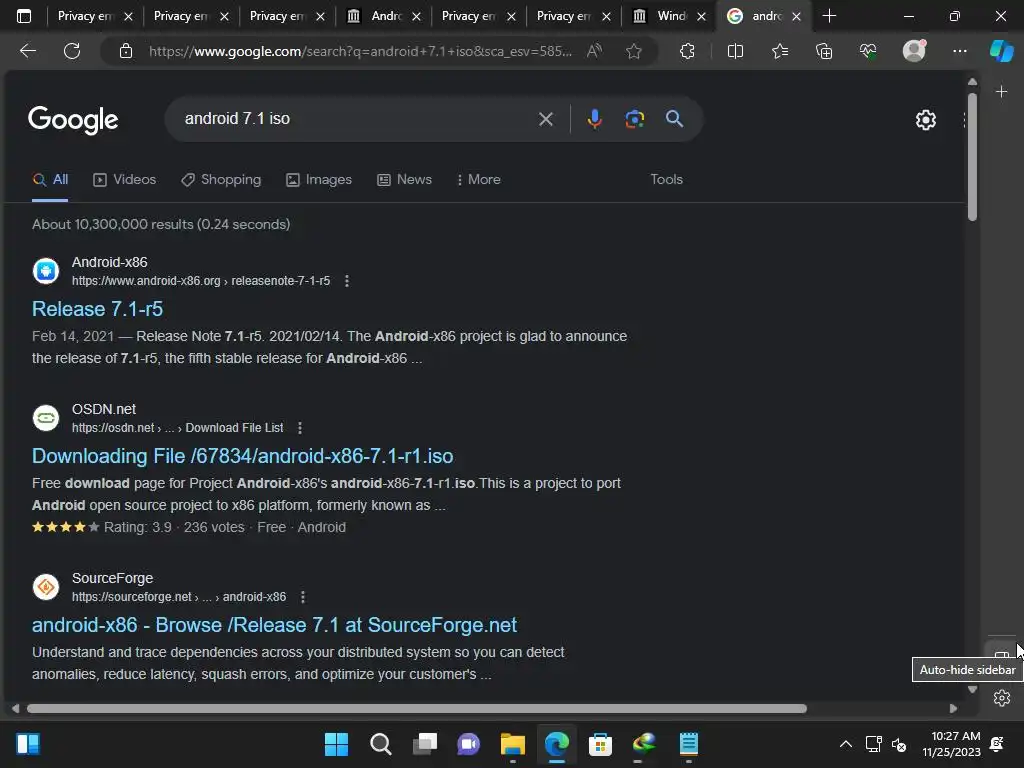Click the Google logo

coord(73,120)
